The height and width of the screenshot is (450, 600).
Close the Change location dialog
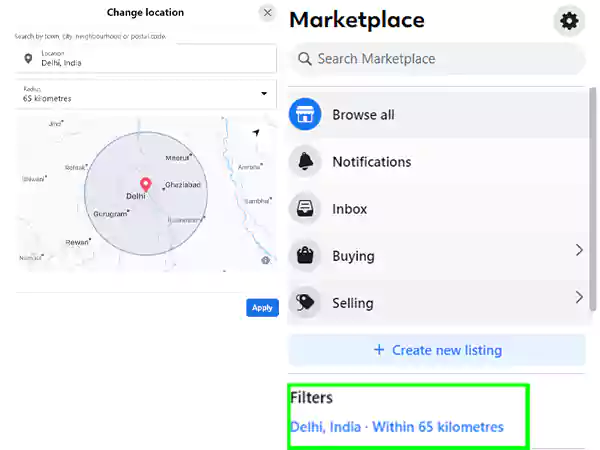[267, 13]
